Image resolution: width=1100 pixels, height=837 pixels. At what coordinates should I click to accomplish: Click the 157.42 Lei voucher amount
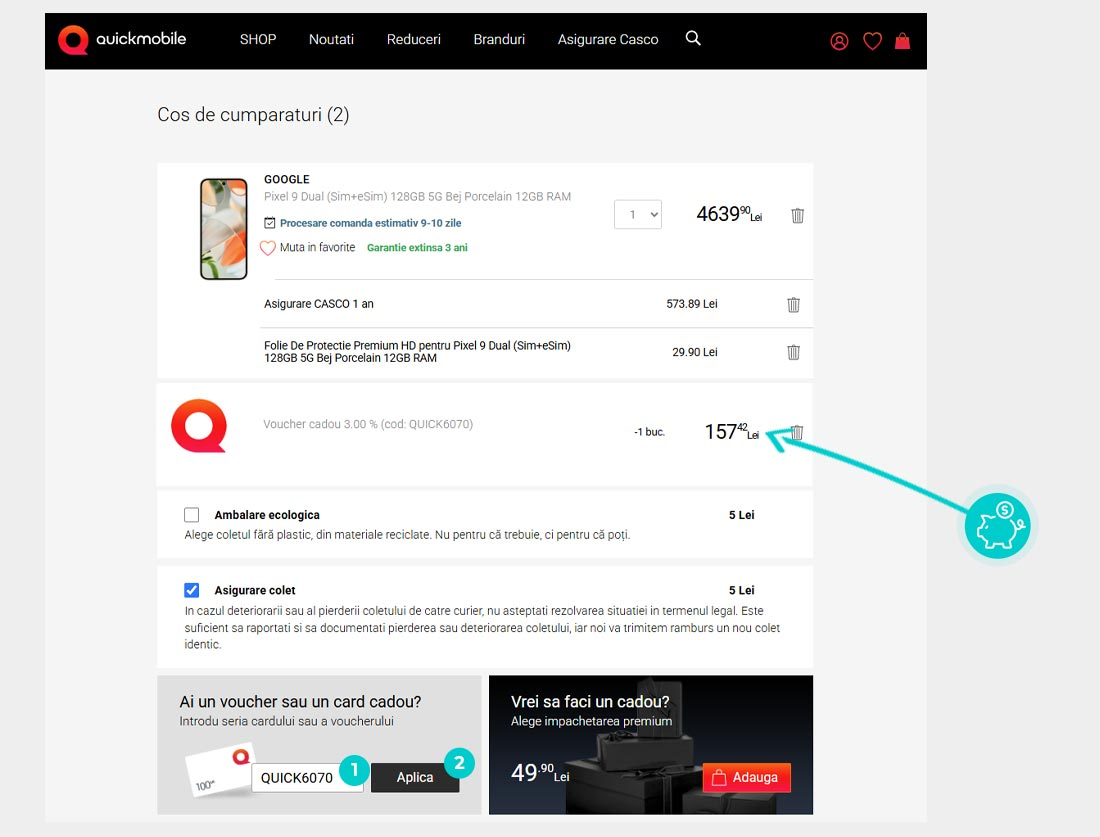(732, 431)
